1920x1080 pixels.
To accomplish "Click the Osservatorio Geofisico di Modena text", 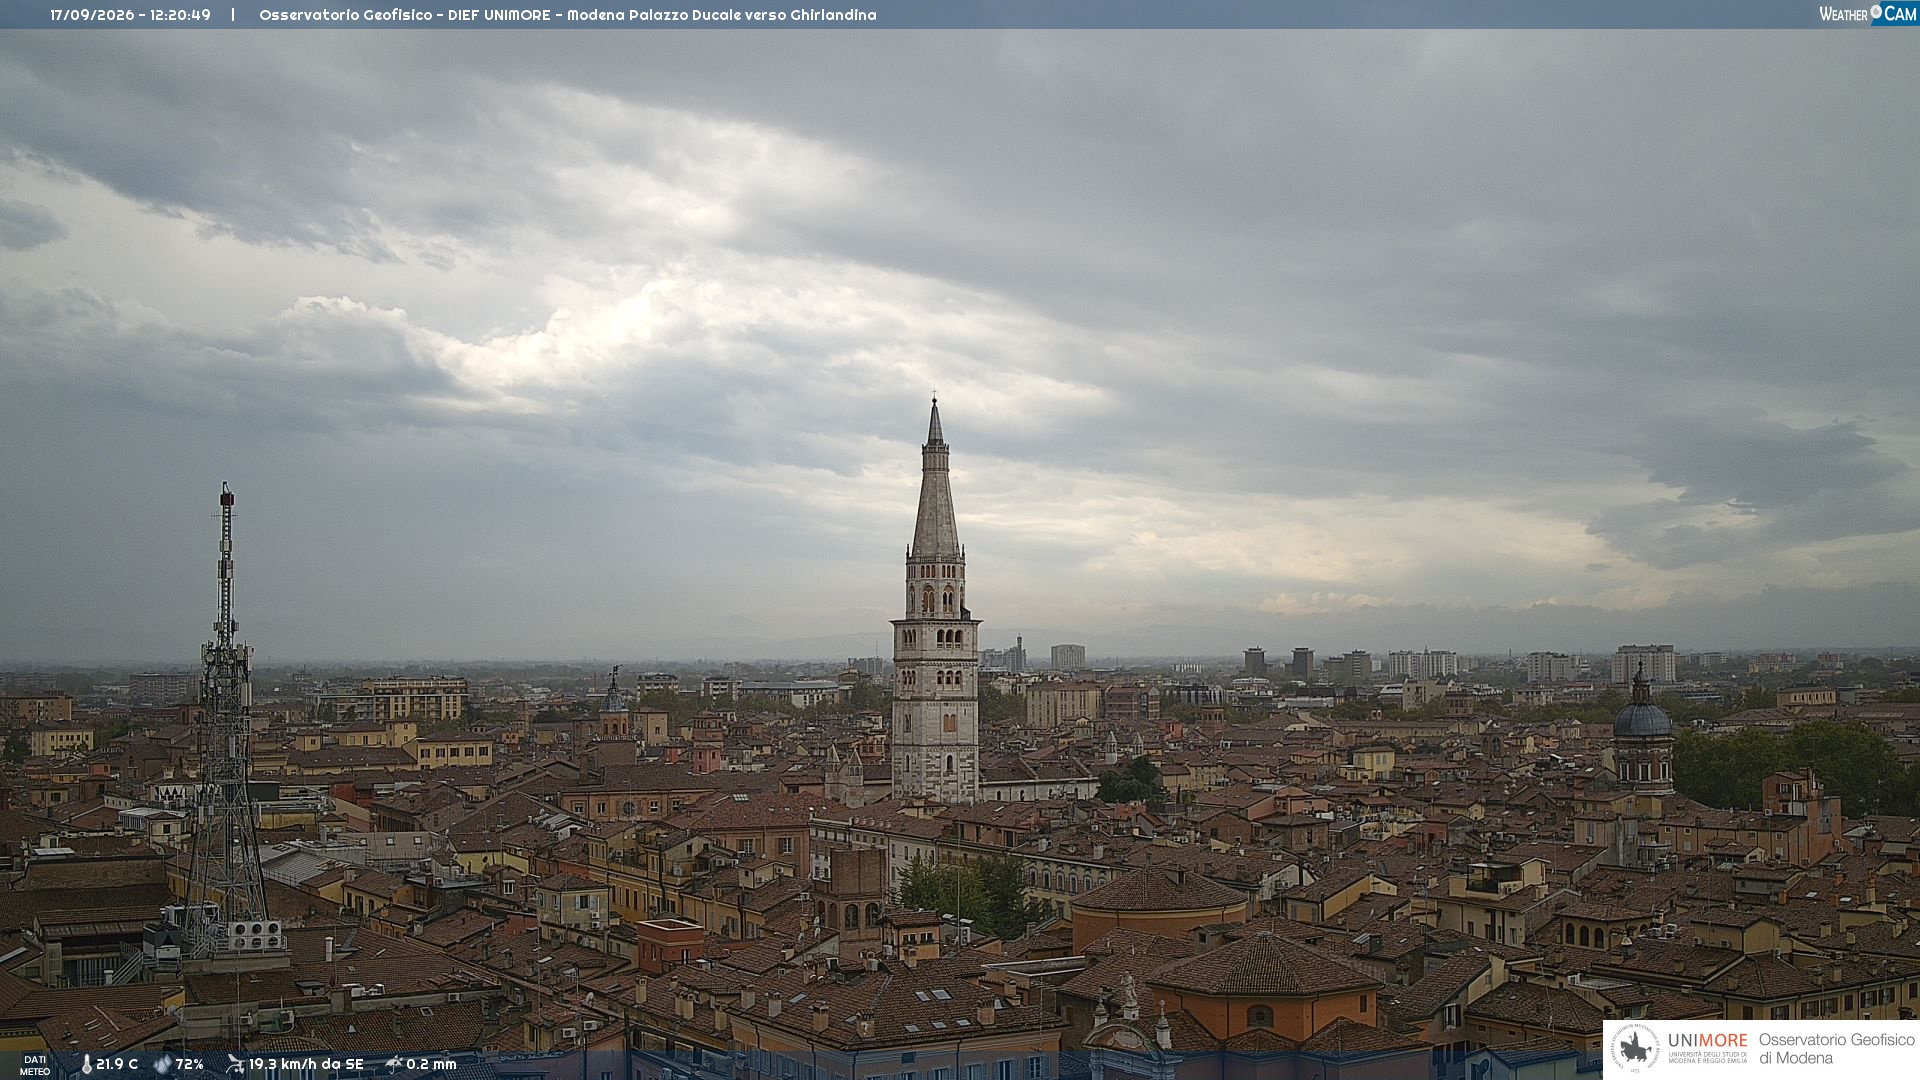I will [x=1836, y=1049].
